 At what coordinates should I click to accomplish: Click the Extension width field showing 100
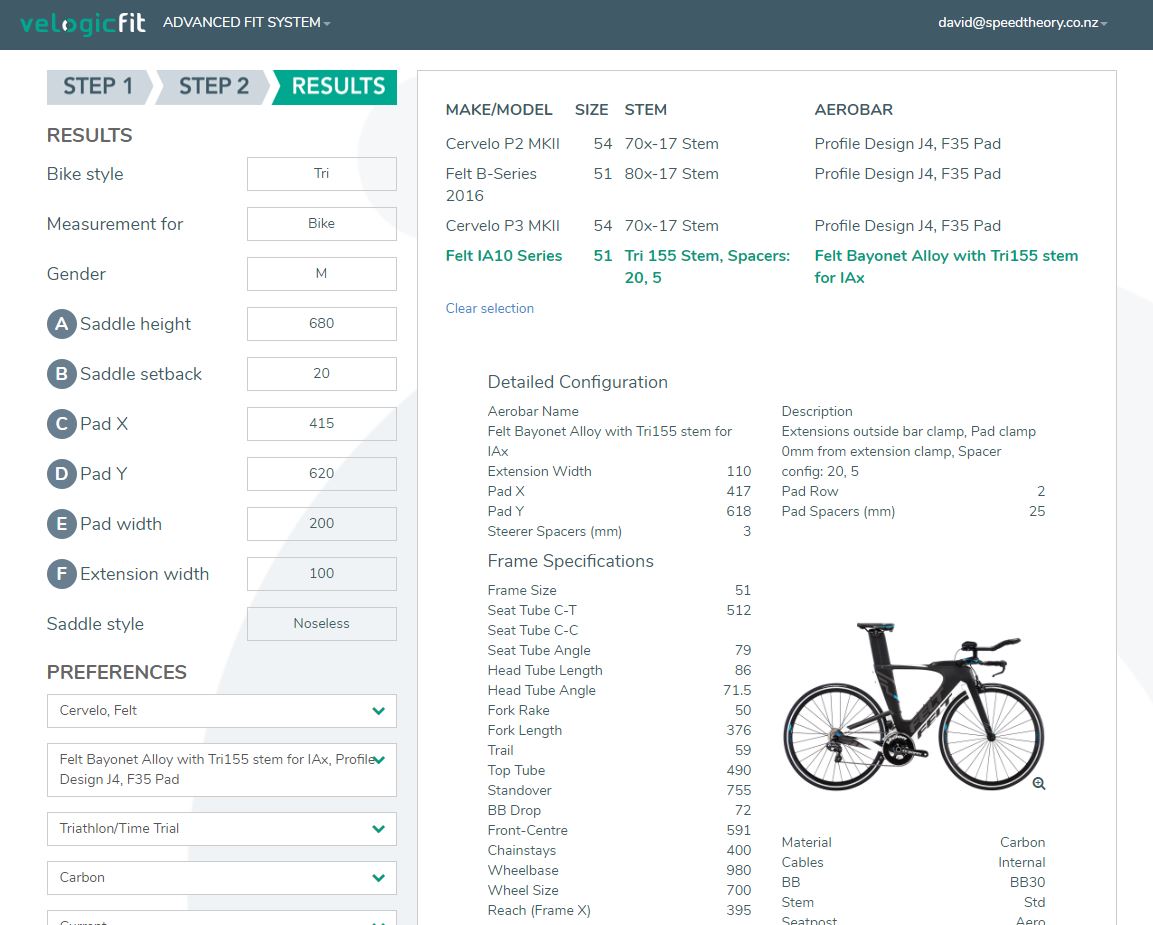321,574
